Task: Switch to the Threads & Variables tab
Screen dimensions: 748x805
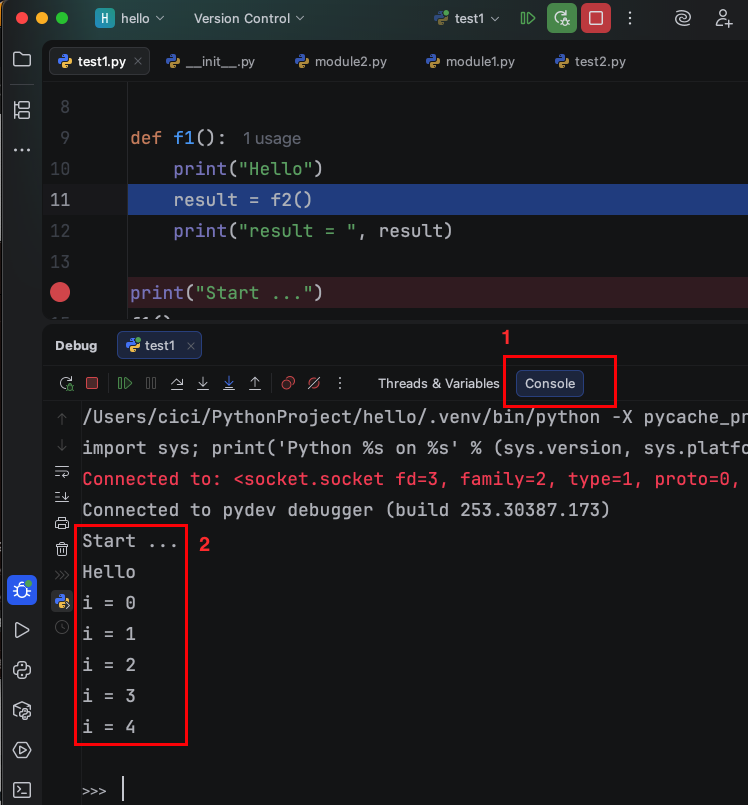Action: [438, 383]
